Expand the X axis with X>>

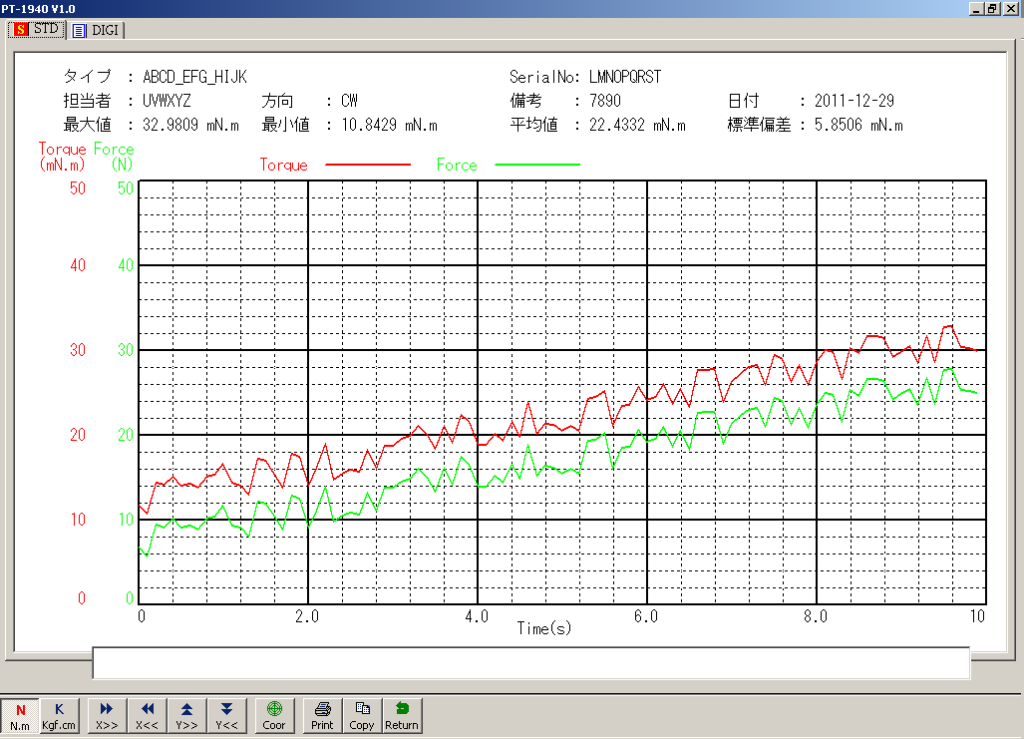click(x=107, y=714)
